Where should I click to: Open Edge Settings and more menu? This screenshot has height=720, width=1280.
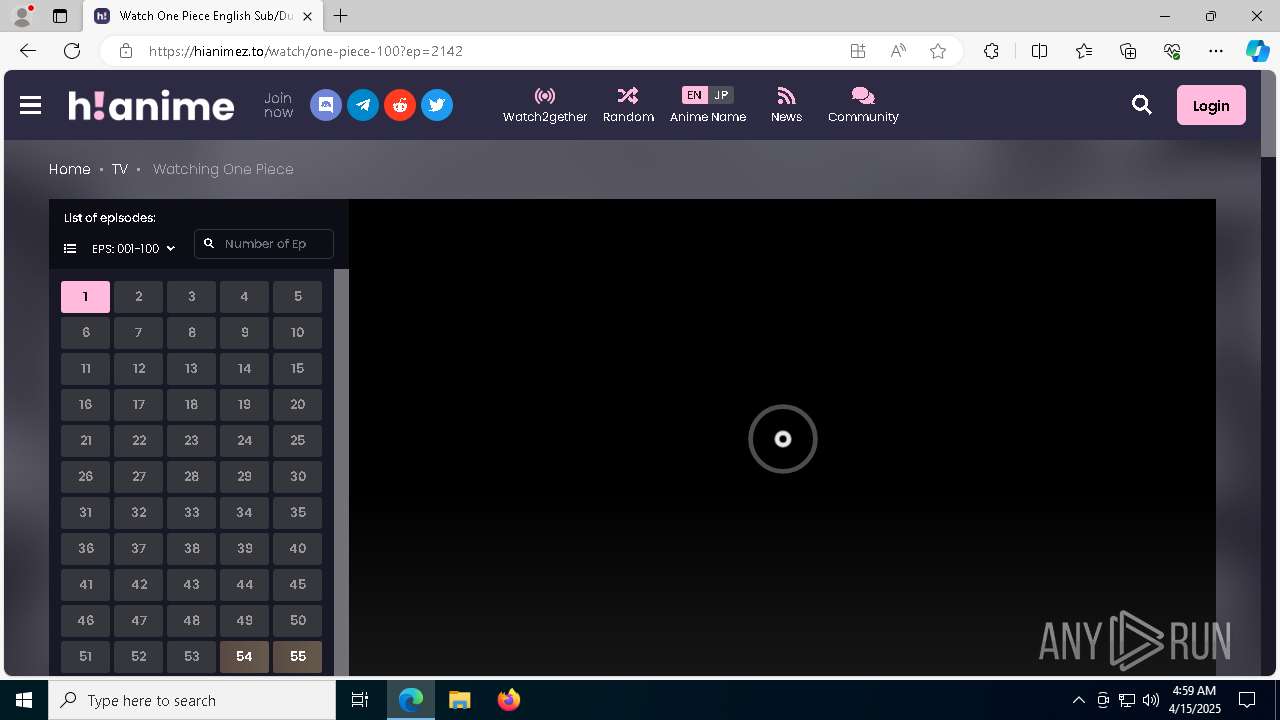click(x=1216, y=51)
